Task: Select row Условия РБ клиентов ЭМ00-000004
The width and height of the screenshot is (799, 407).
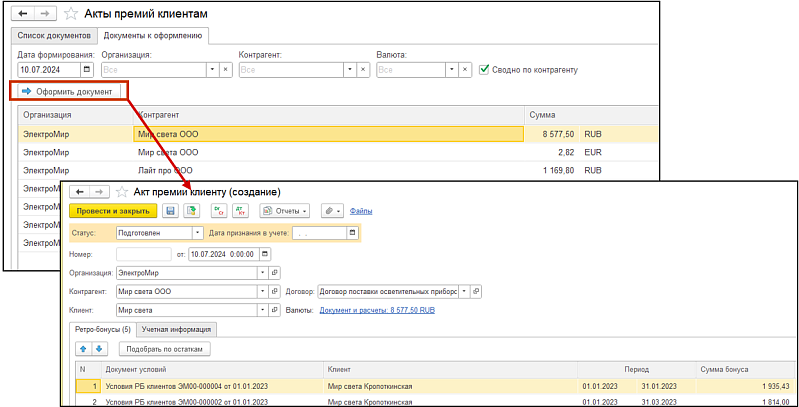Action: (436, 386)
